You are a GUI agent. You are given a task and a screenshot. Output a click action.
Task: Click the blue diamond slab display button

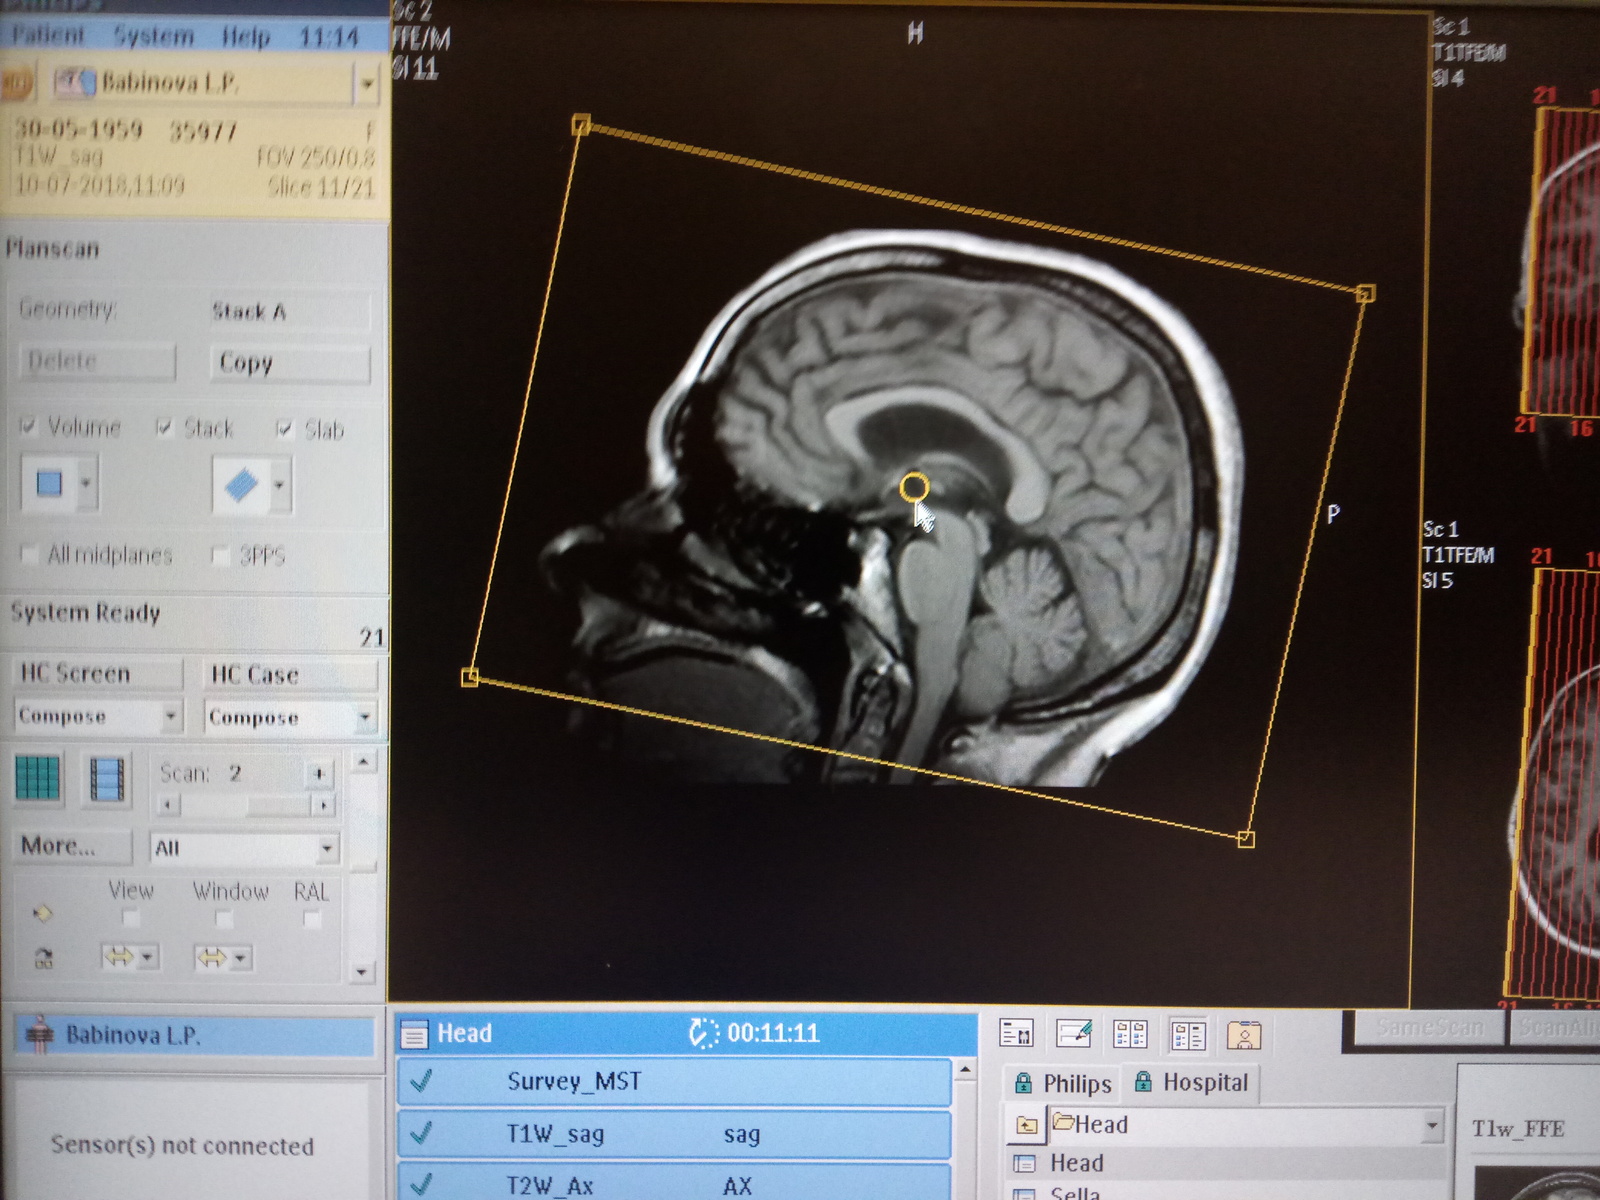point(241,486)
